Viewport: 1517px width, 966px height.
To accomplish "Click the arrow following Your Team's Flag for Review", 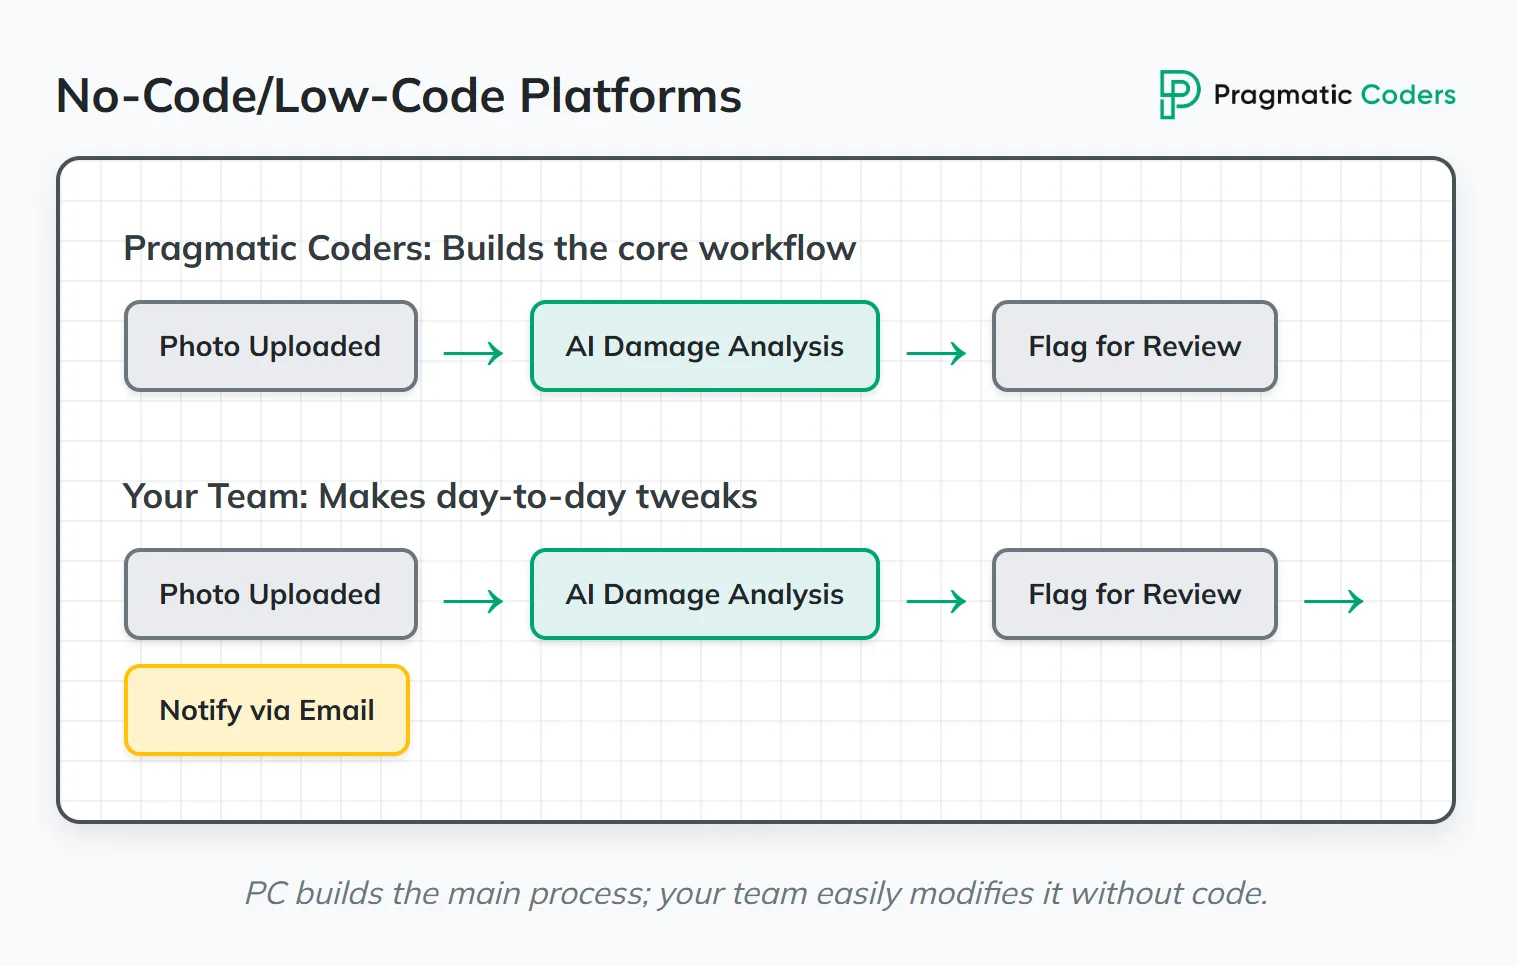I will coord(1334,601).
